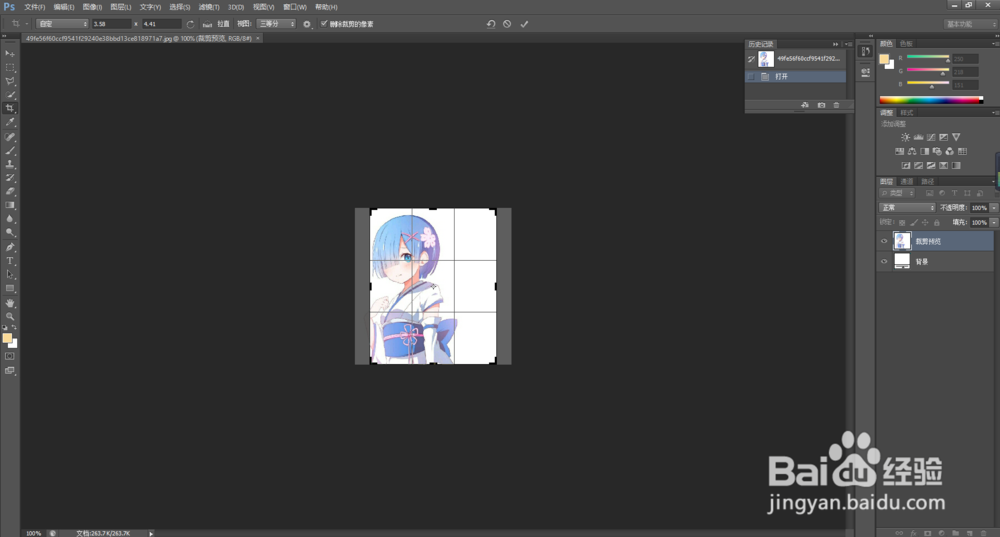Select the Eraser tool
The height and width of the screenshot is (537, 1000).
[10, 191]
